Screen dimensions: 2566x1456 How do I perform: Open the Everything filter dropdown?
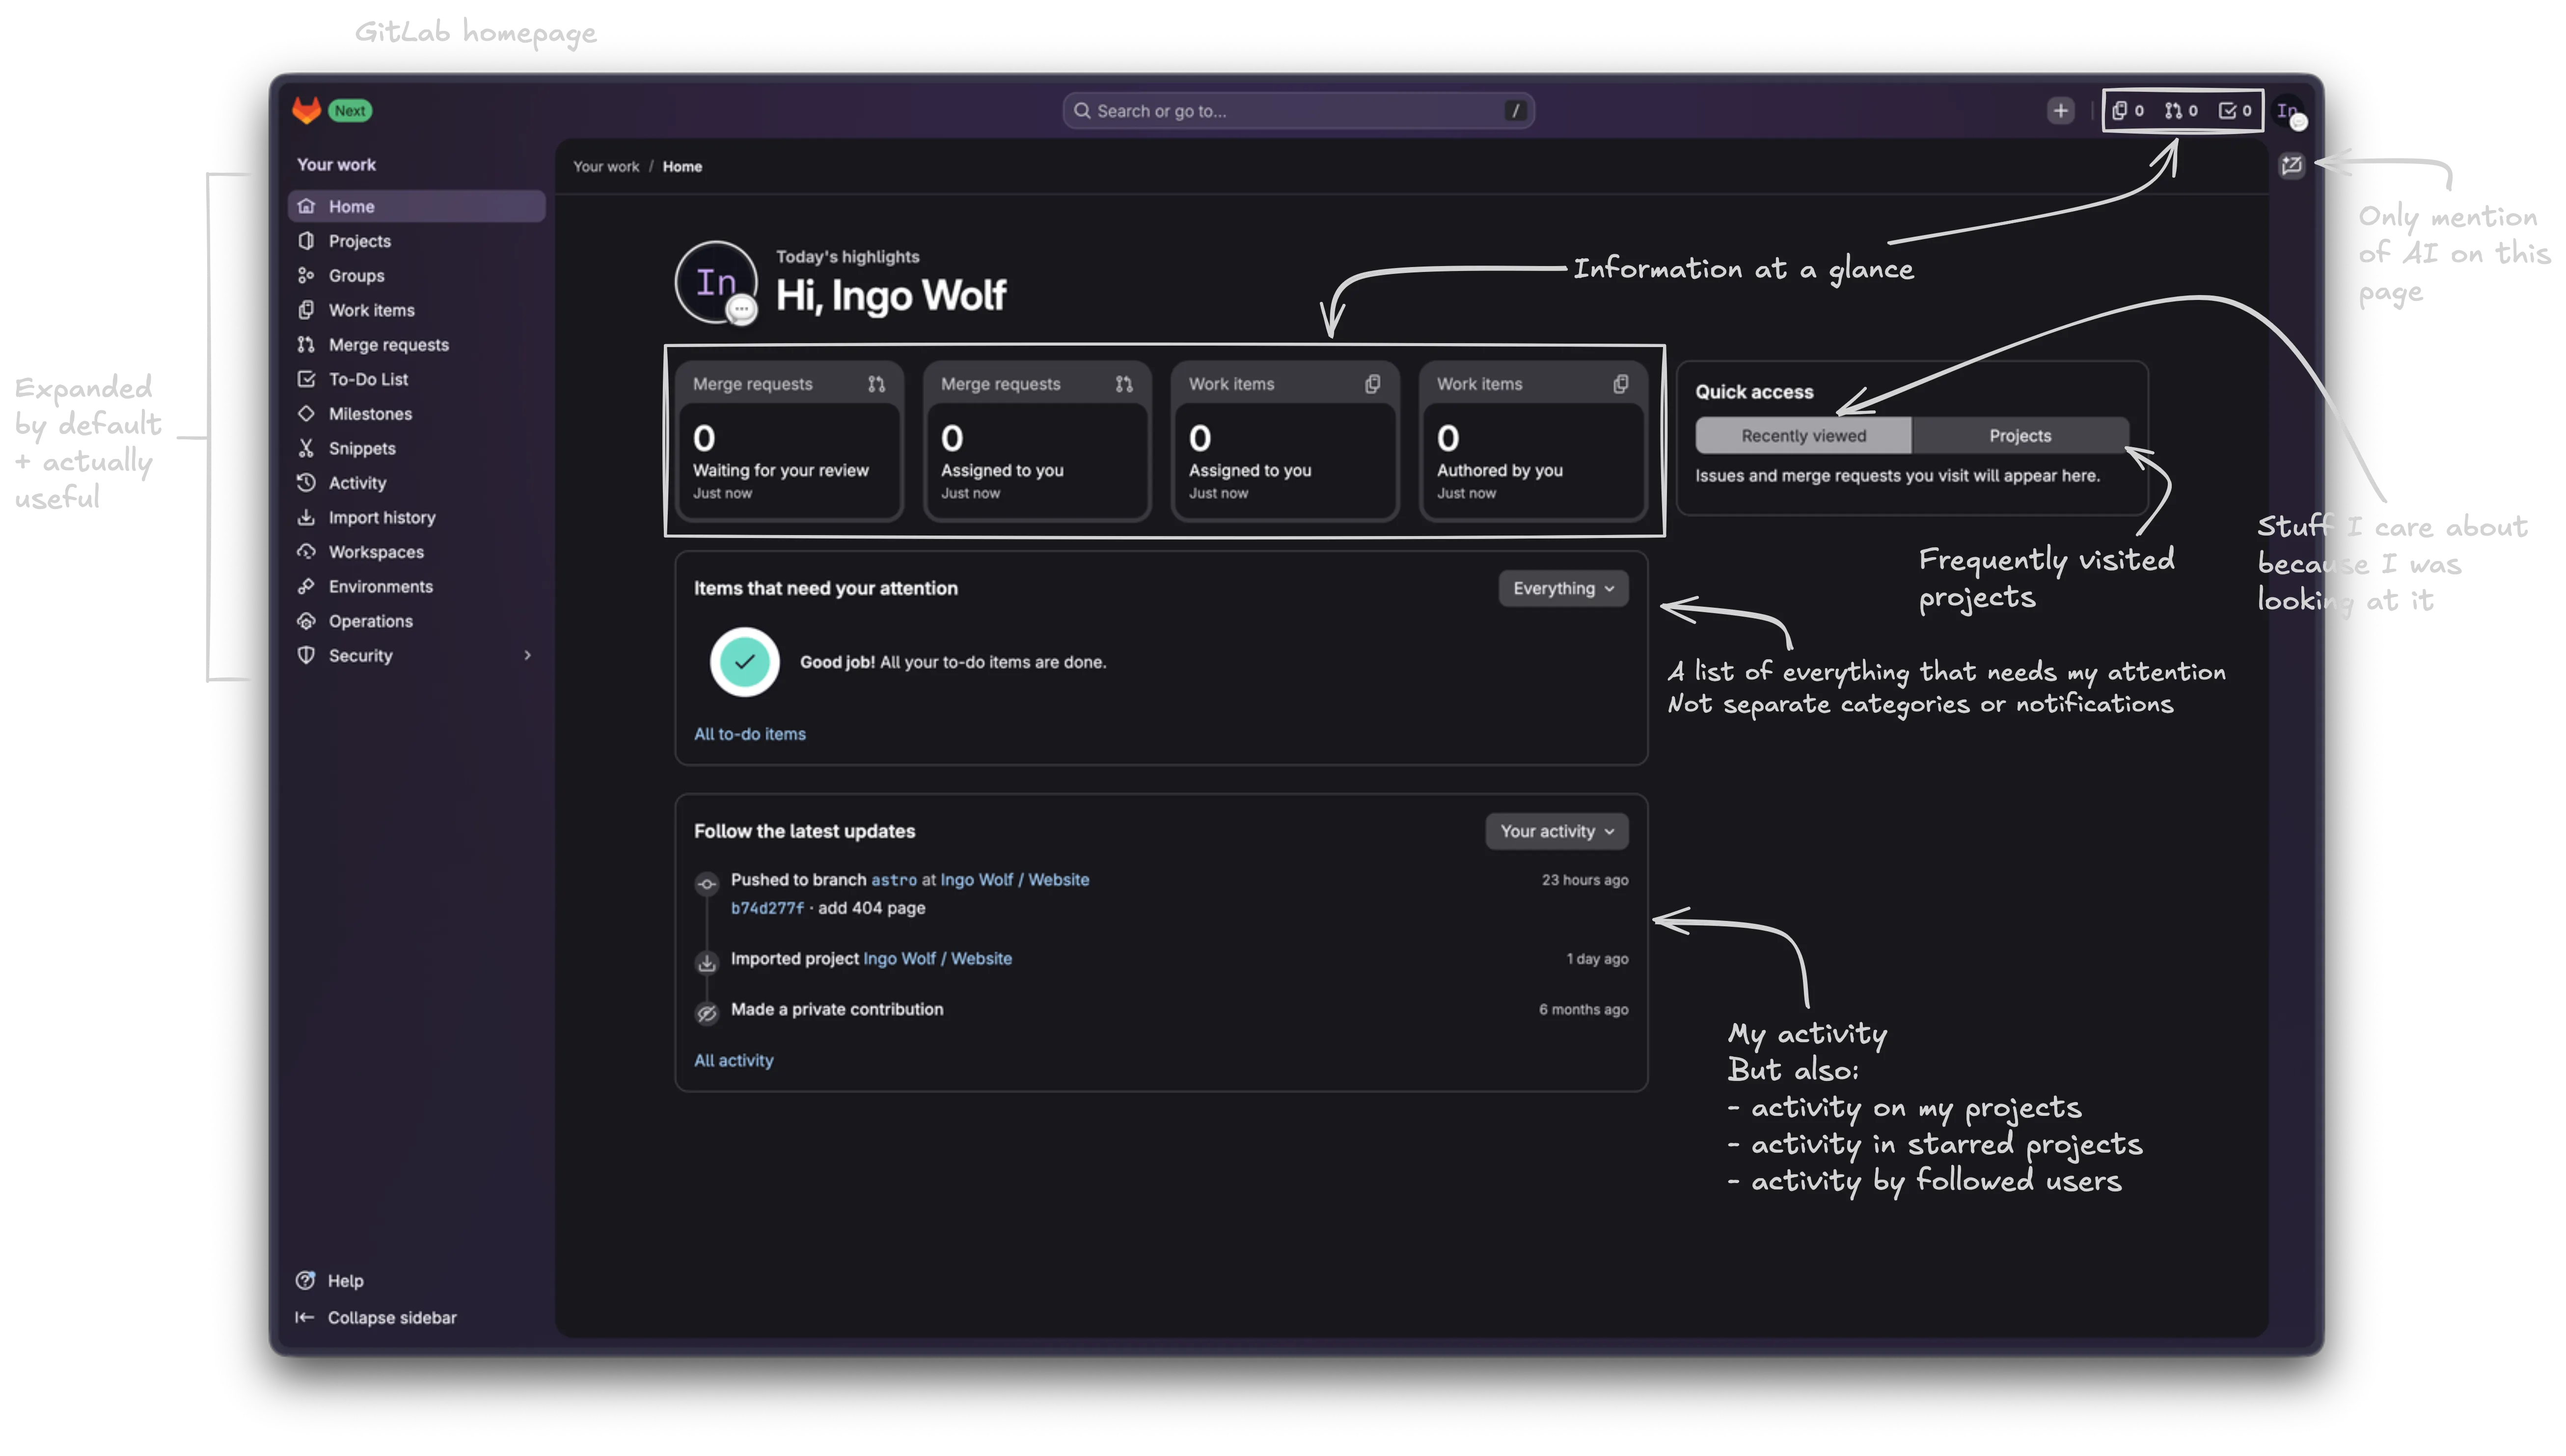coord(1563,588)
